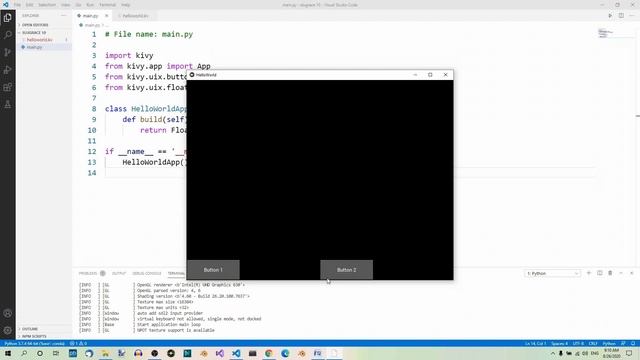Open the Terminal menu
The image size is (640, 360).
point(107,5)
